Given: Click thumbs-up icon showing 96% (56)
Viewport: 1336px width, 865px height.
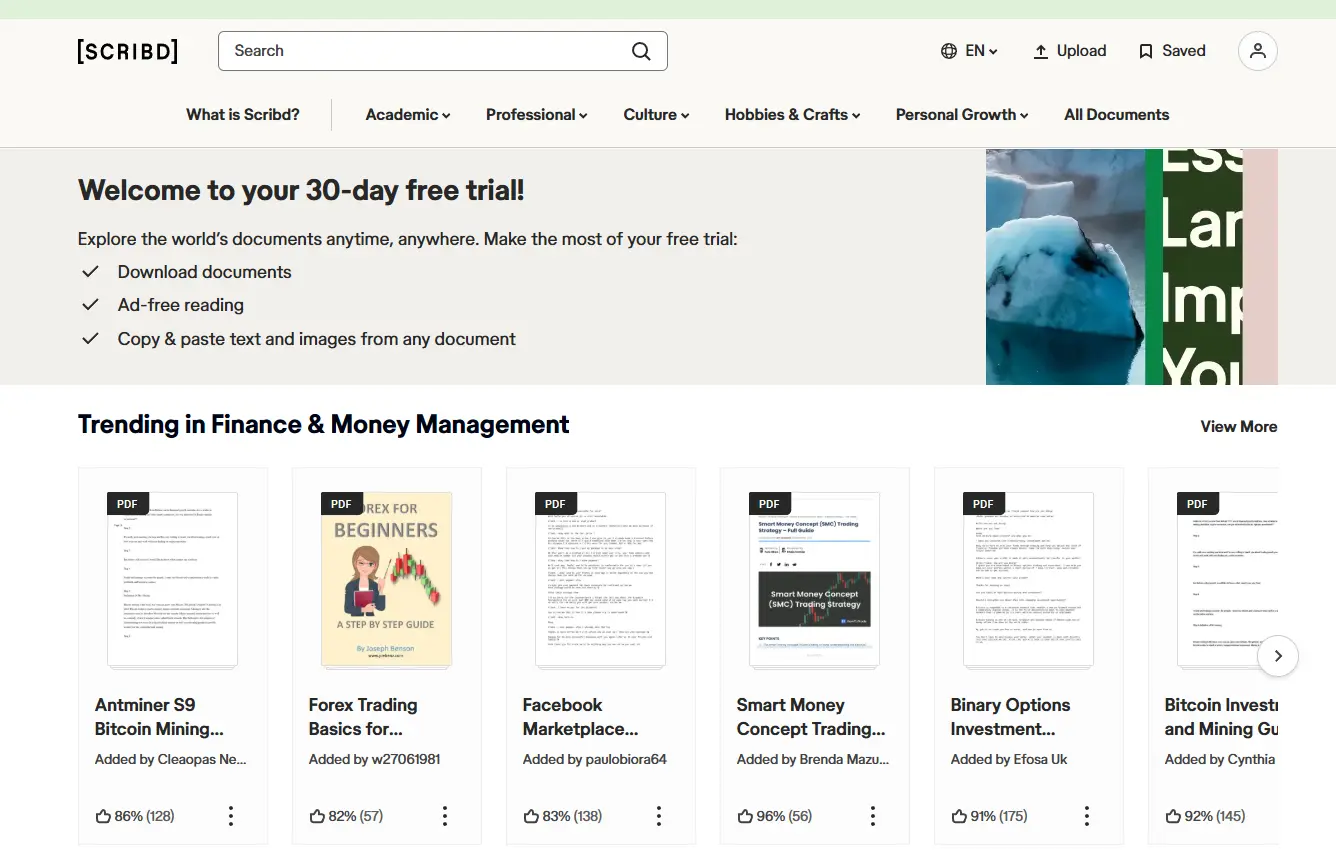Looking at the screenshot, I should click(x=745, y=816).
